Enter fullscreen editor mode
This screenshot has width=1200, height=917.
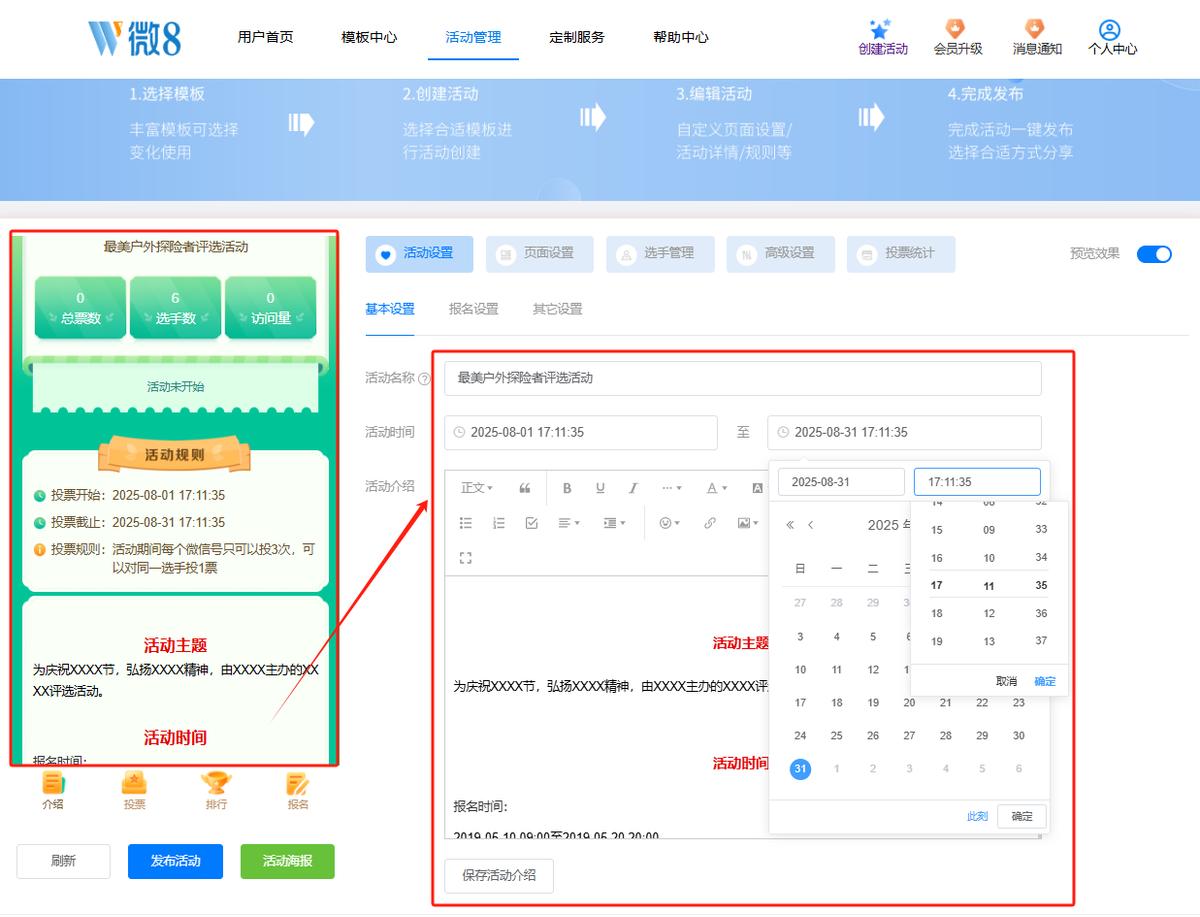click(x=465, y=557)
